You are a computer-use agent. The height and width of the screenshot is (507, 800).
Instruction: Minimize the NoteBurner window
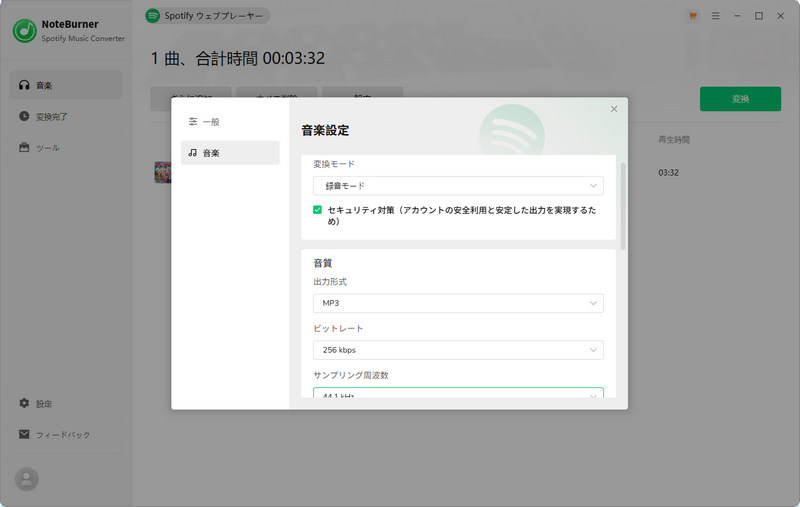point(737,16)
